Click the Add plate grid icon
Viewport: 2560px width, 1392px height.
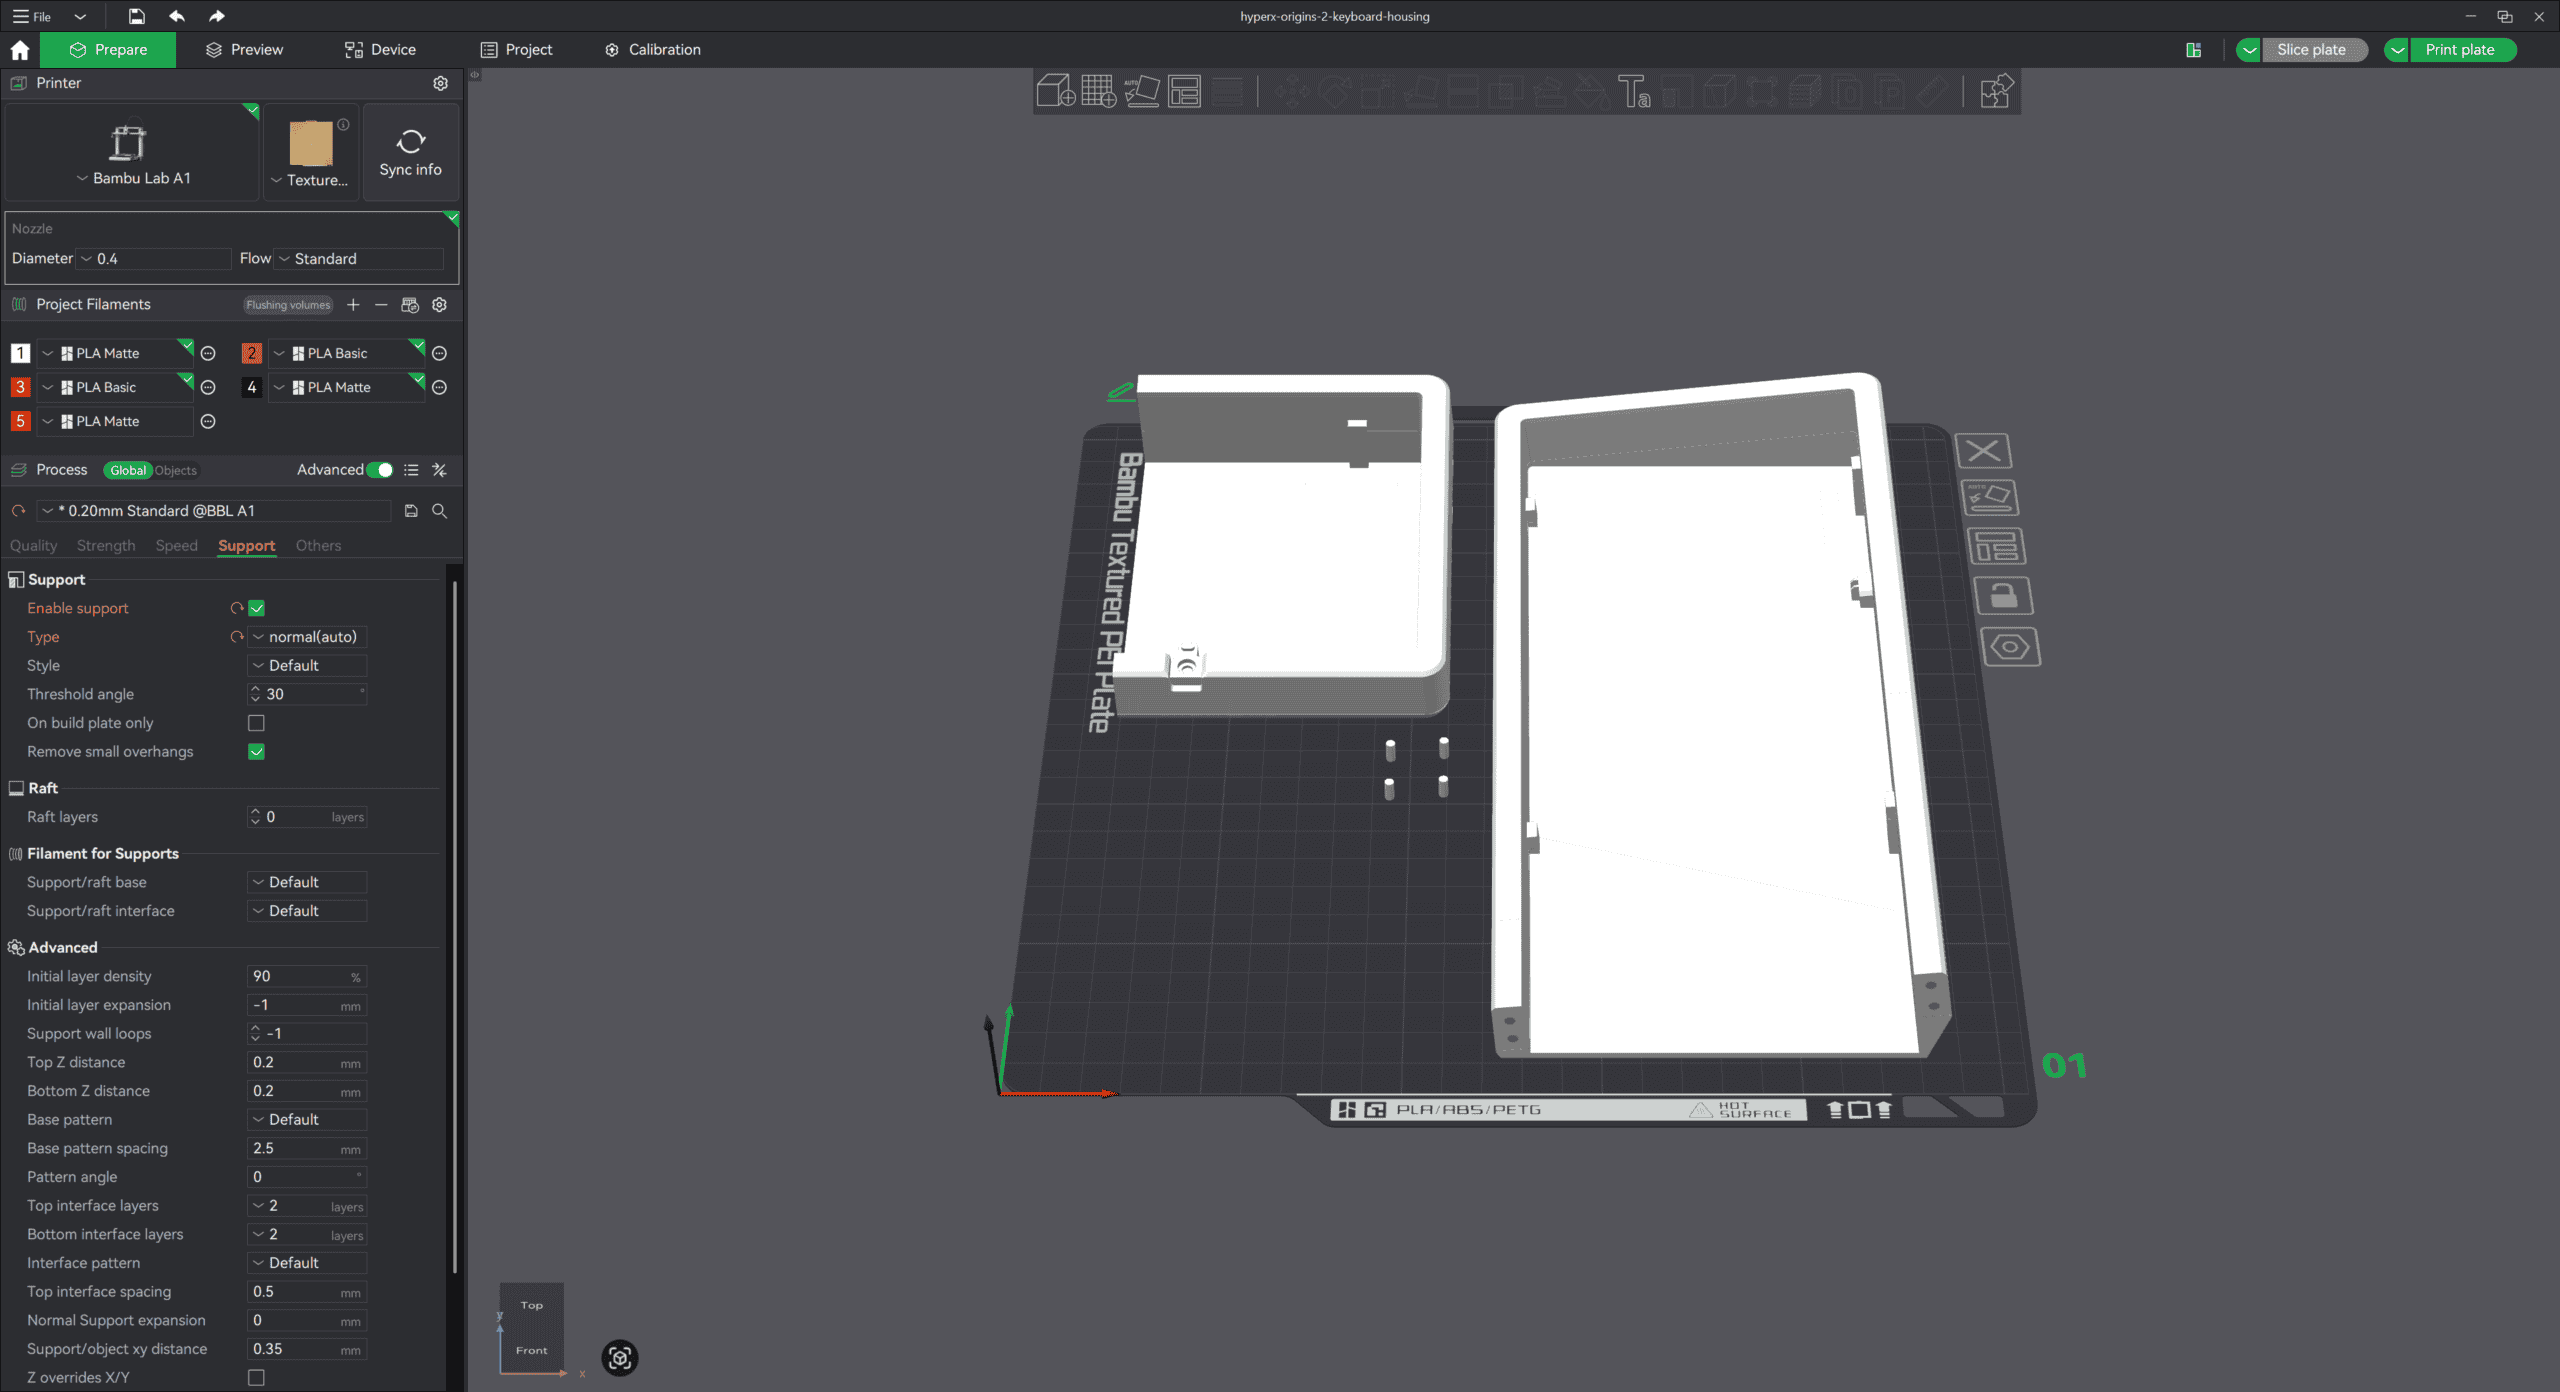click(x=1098, y=91)
